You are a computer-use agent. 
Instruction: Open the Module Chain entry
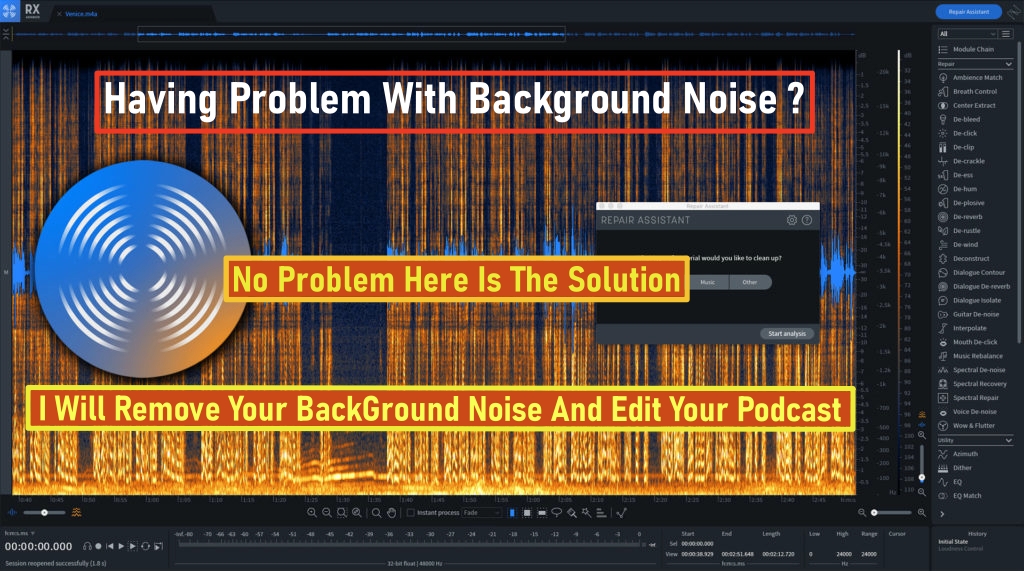[x=966, y=49]
